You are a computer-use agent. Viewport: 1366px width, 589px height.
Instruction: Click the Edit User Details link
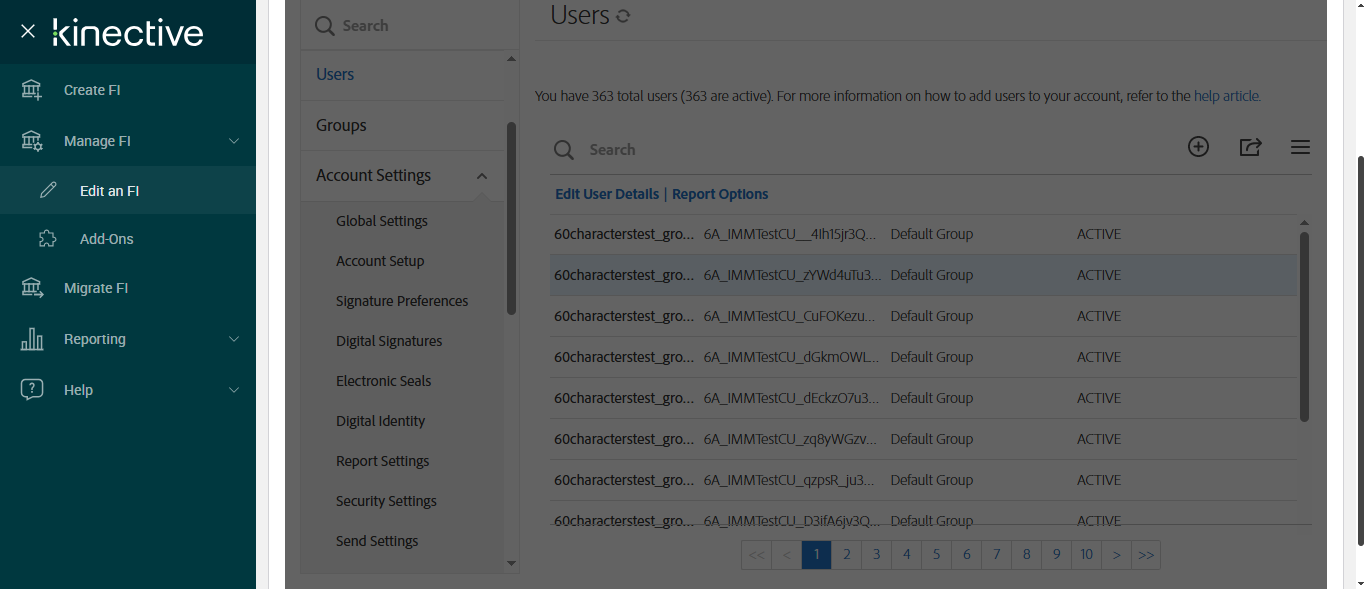pos(607,194)
